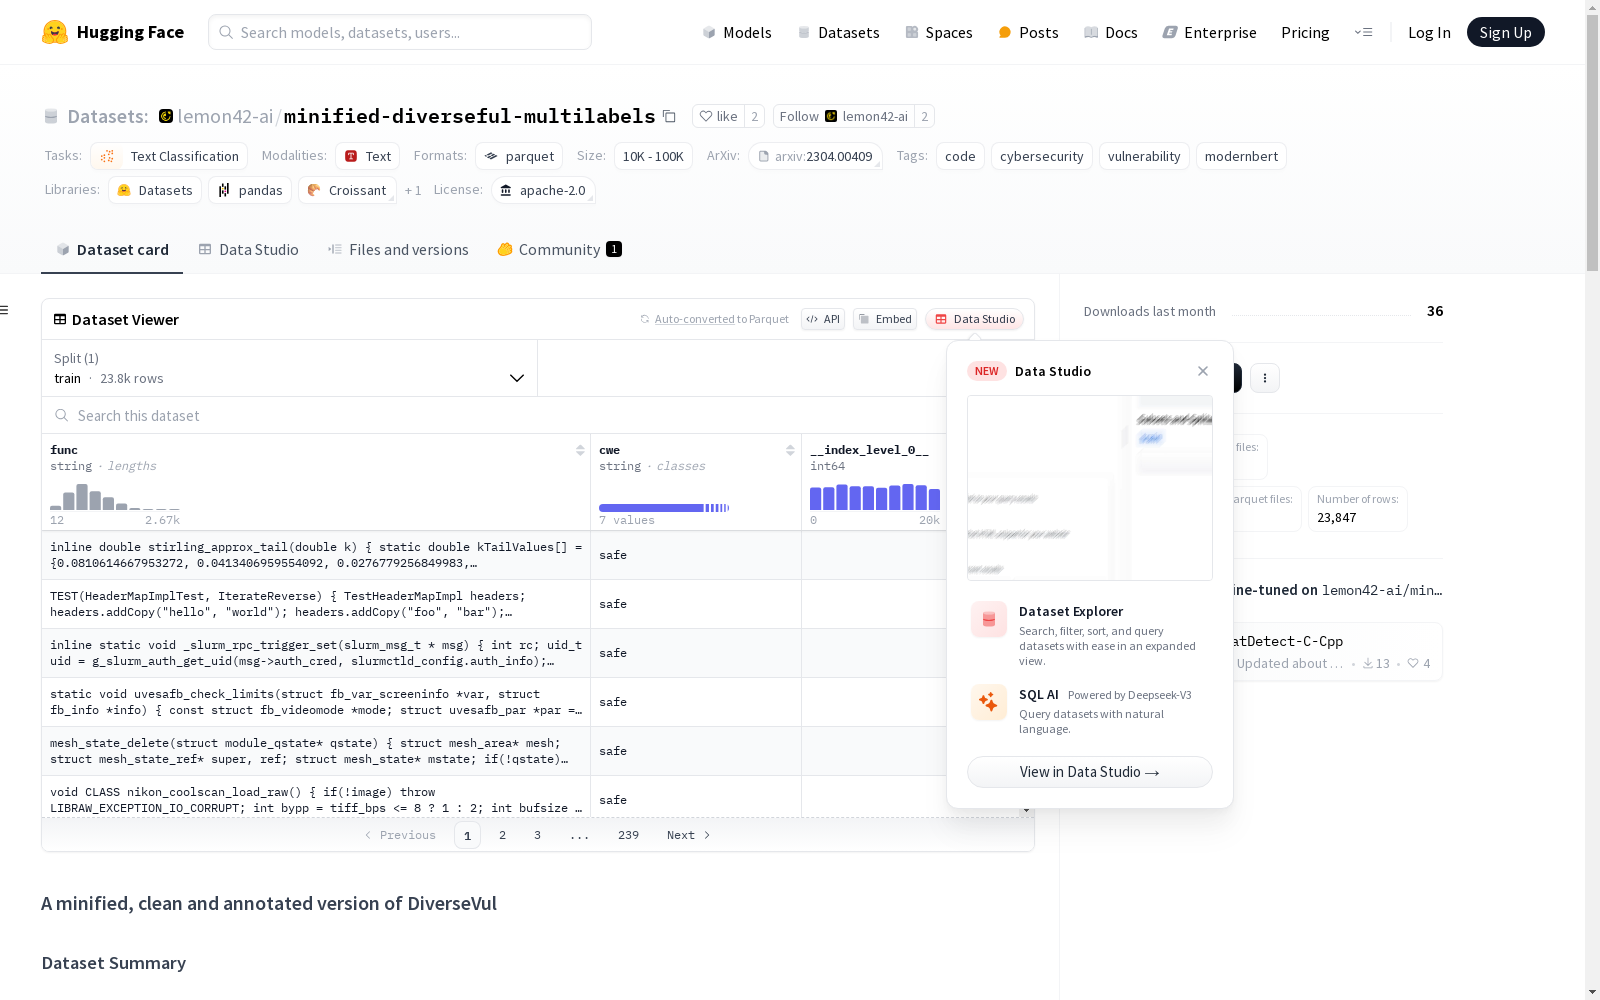Jump to last page 239

click(x=628, y=835)
